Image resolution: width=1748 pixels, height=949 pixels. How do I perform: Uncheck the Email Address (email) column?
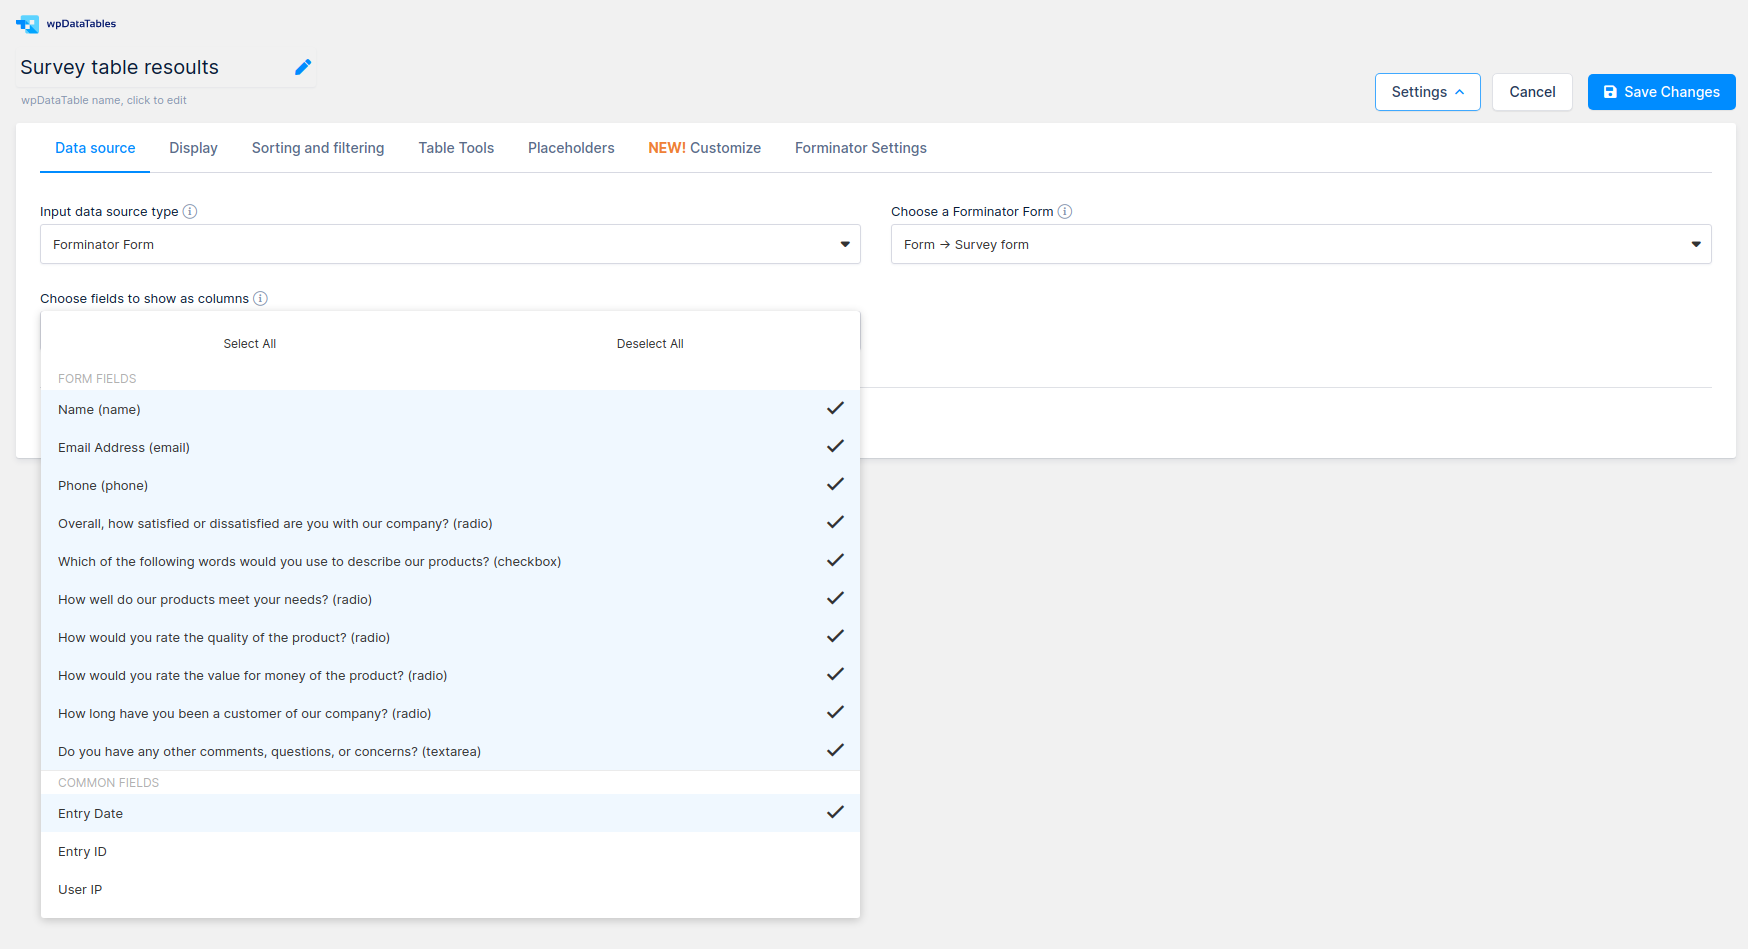point(835,446)
